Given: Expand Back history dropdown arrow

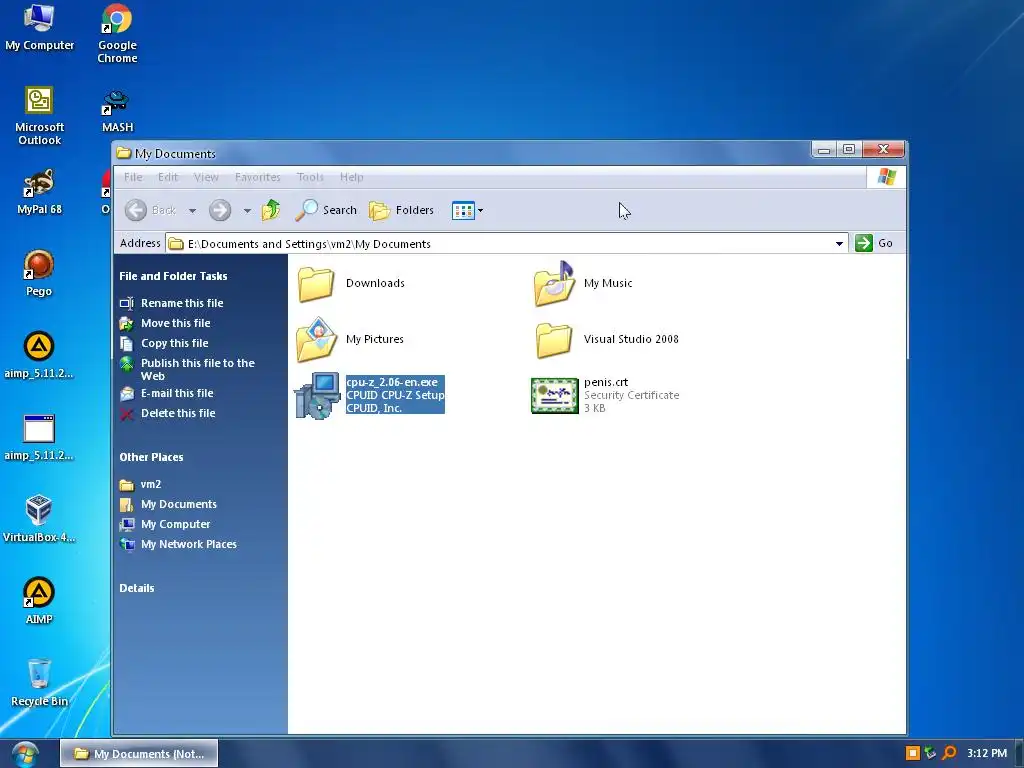Looking at the screenshot, I should [x=192, y=210].
